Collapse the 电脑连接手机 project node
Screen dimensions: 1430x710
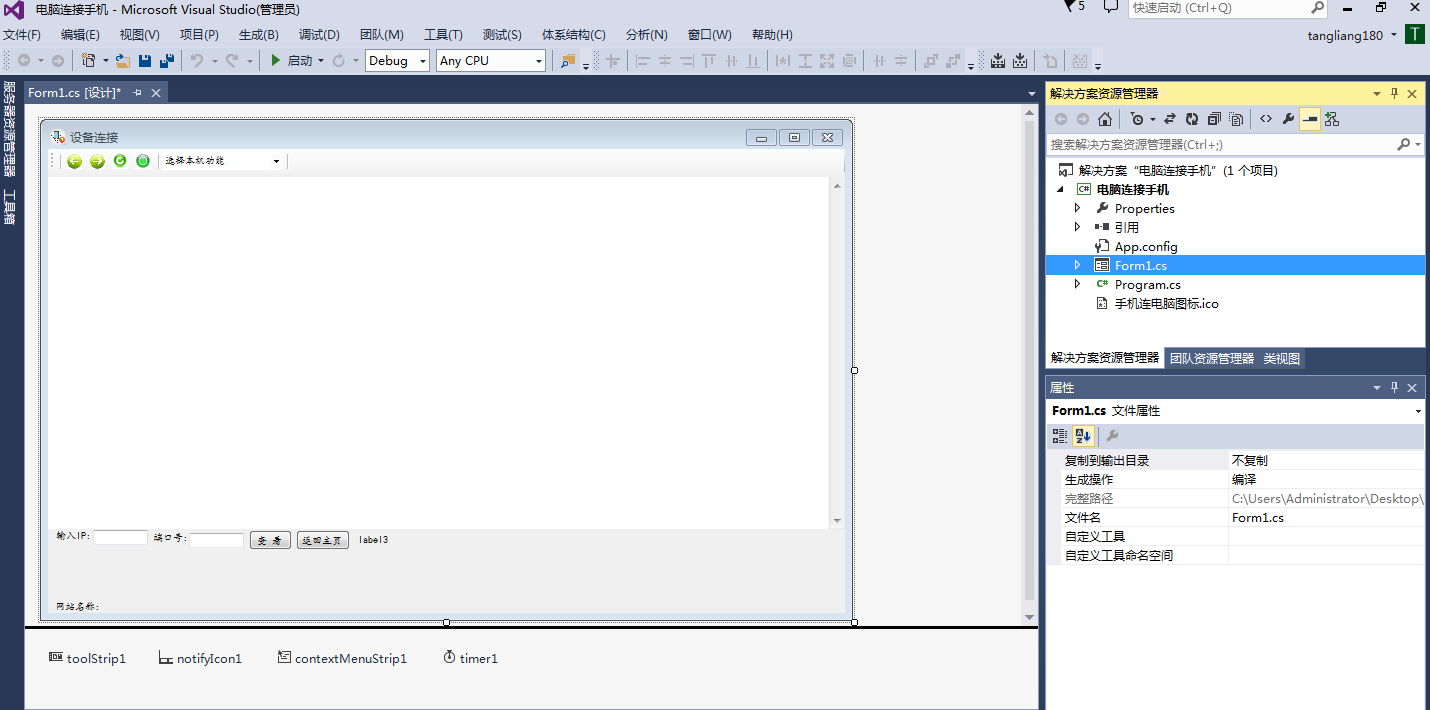[1060, 189]
